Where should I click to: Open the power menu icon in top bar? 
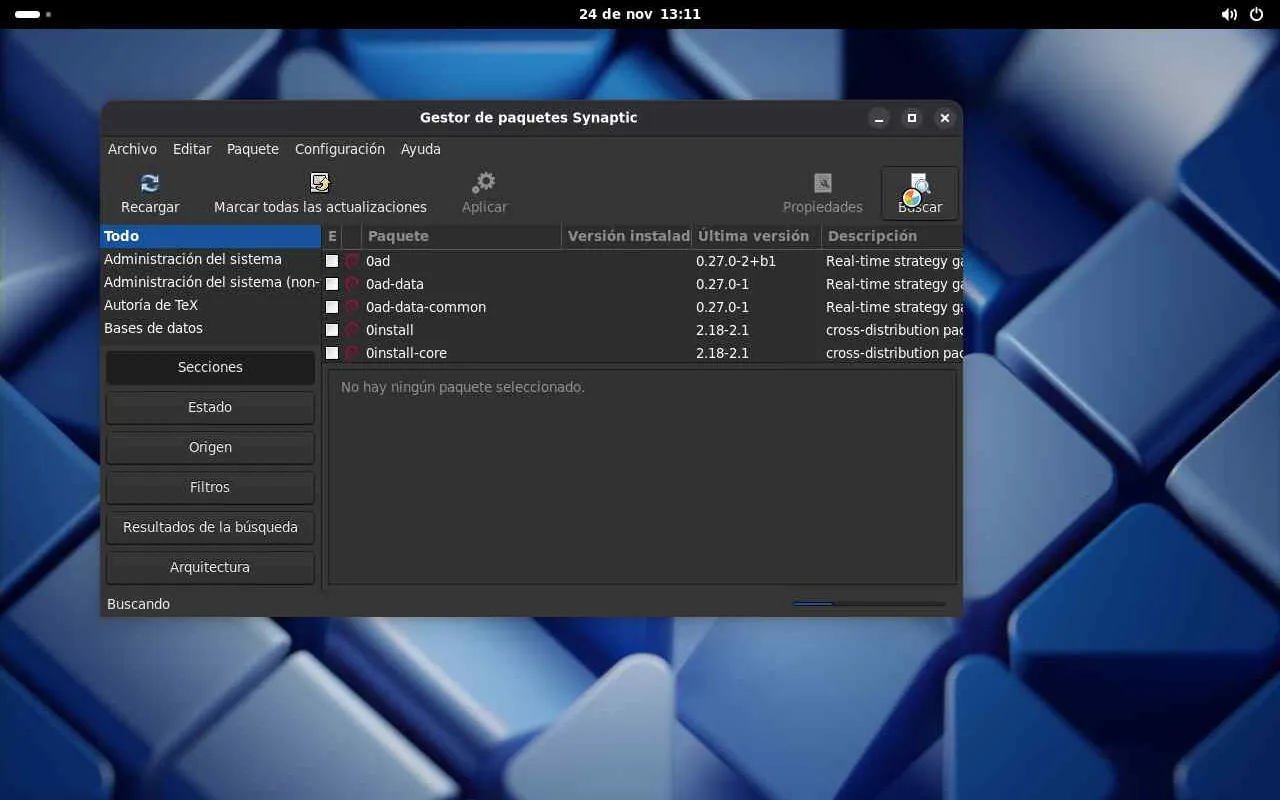pyautogui.click(x=1257, y=15)
